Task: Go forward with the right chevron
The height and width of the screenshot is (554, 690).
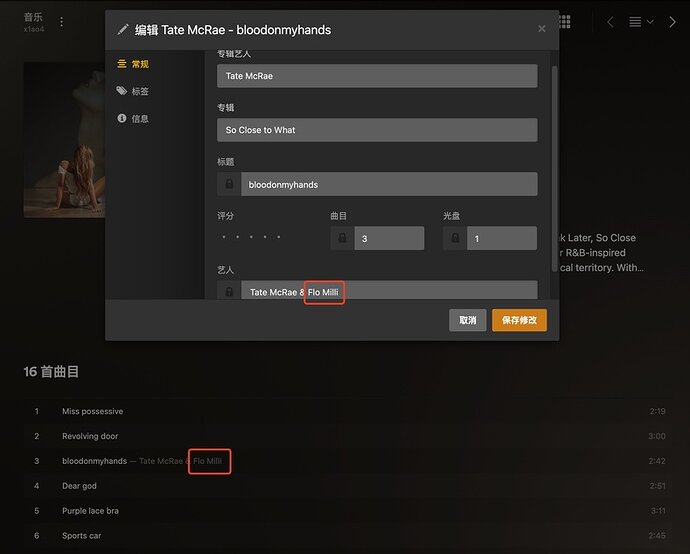Action: click(672, 22)
